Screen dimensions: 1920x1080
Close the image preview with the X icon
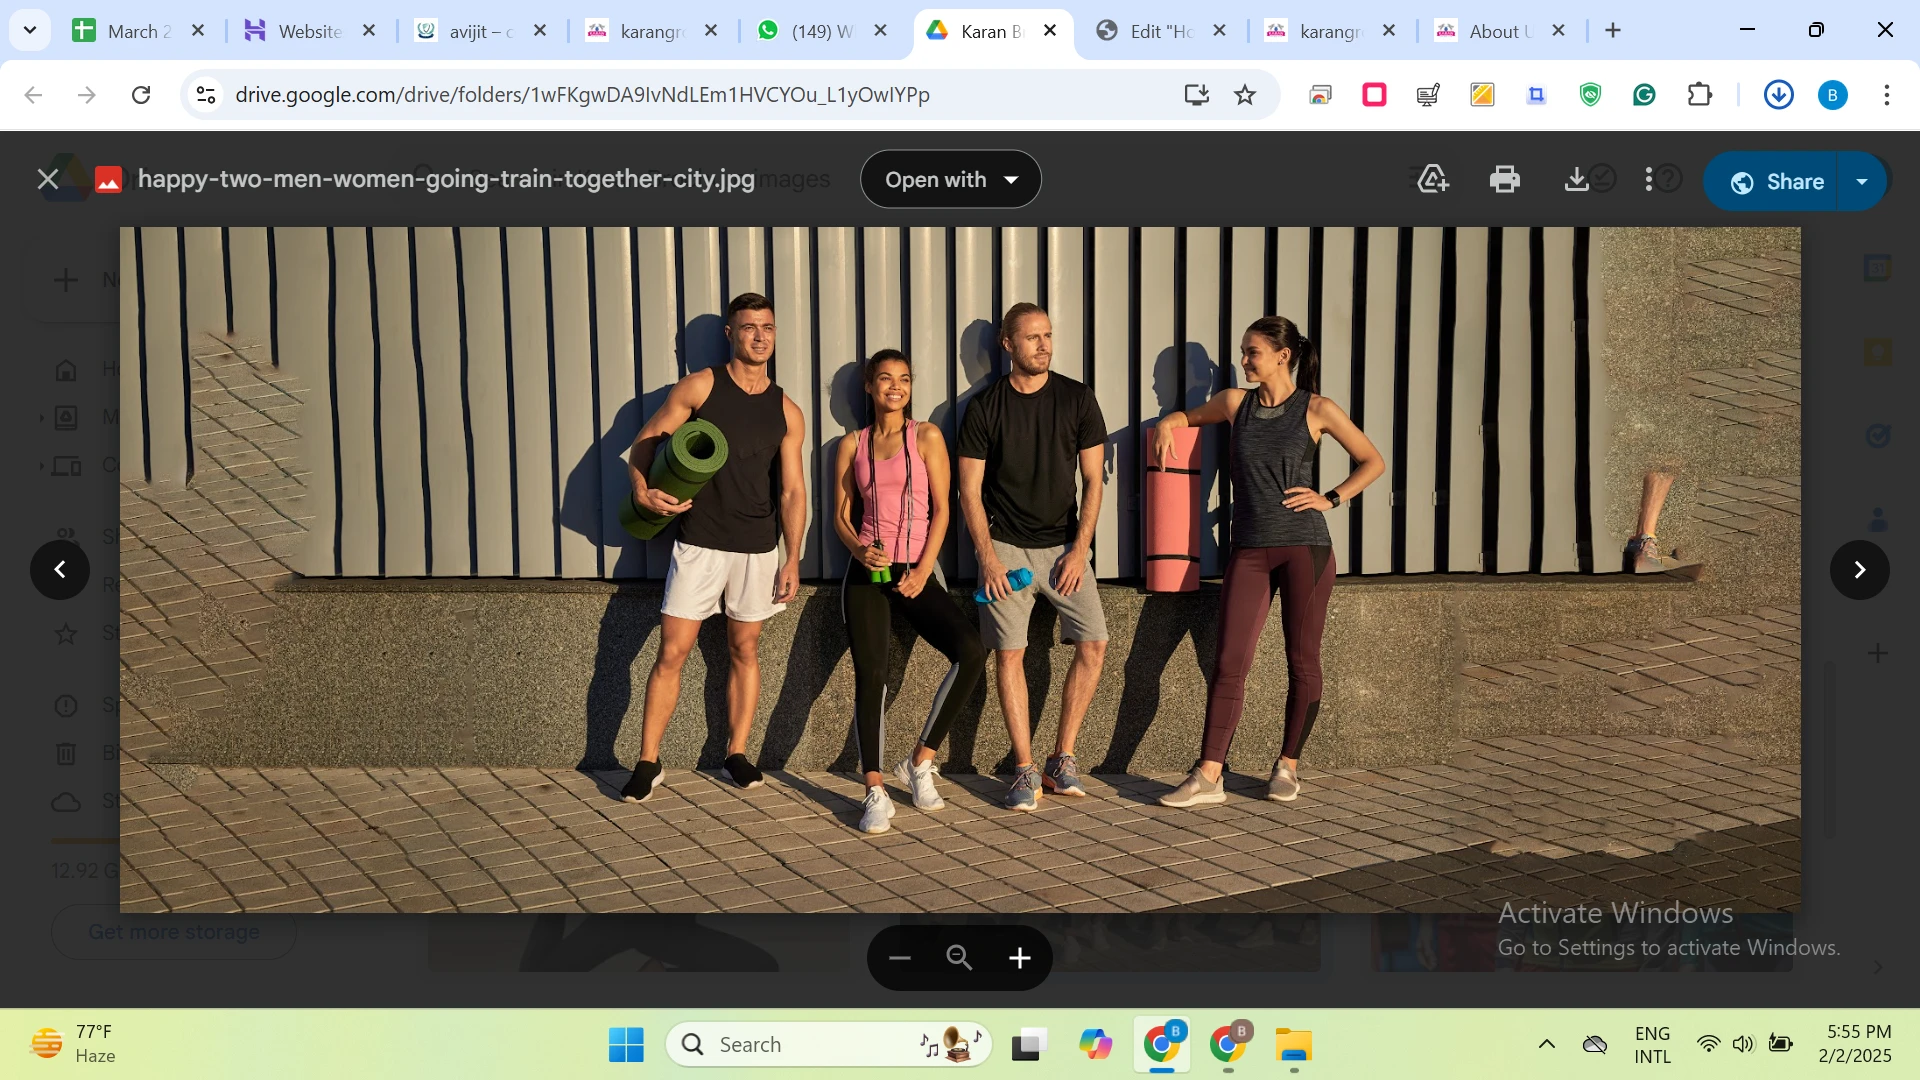(x=47, y=180)
